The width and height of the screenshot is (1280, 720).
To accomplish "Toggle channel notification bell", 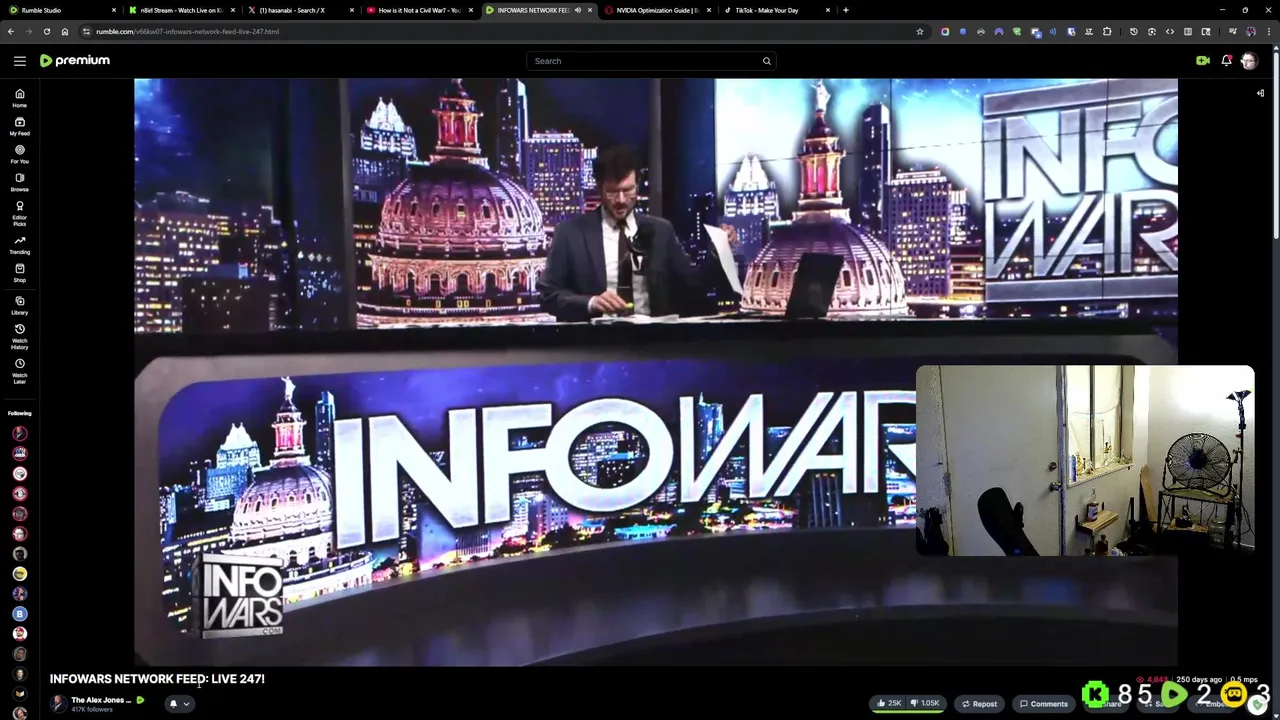I will [173, 703].
